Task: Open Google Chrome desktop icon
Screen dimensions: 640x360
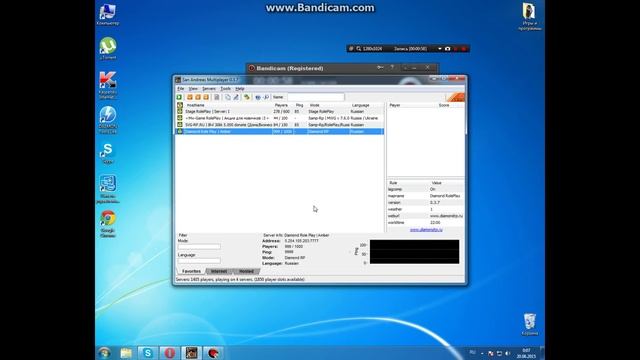Action: coord(108,224)
